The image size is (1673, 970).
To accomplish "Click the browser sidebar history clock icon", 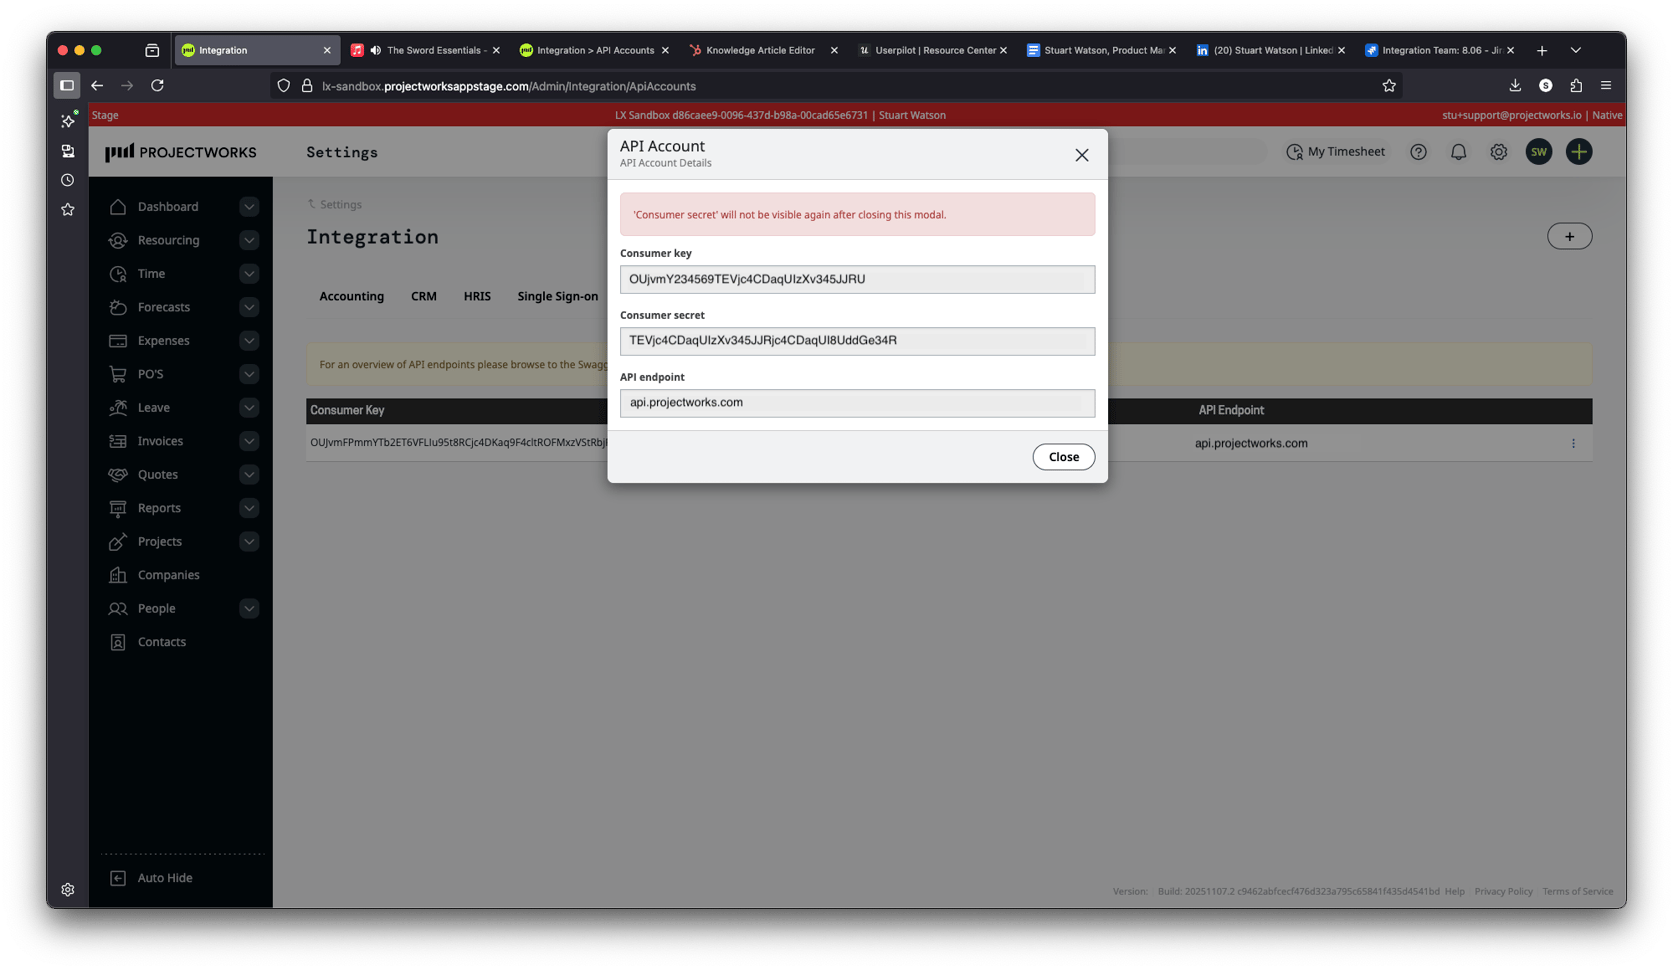I will (x=68, y=180).
